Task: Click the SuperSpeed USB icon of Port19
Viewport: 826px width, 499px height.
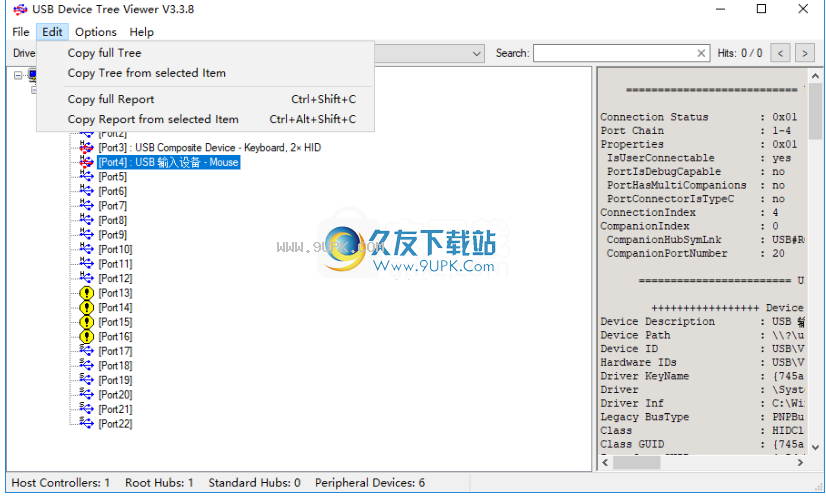Action: pyautogui.click(x=86, y=379)
